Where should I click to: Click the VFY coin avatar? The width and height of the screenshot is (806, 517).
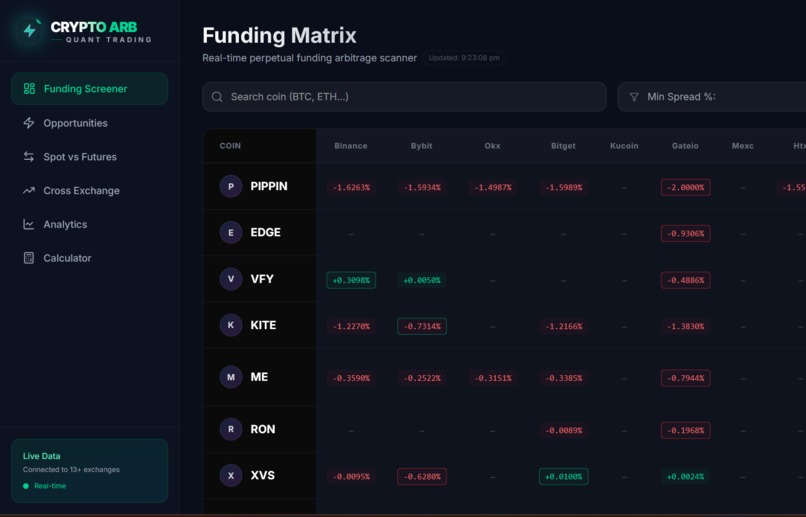[231, 279]
